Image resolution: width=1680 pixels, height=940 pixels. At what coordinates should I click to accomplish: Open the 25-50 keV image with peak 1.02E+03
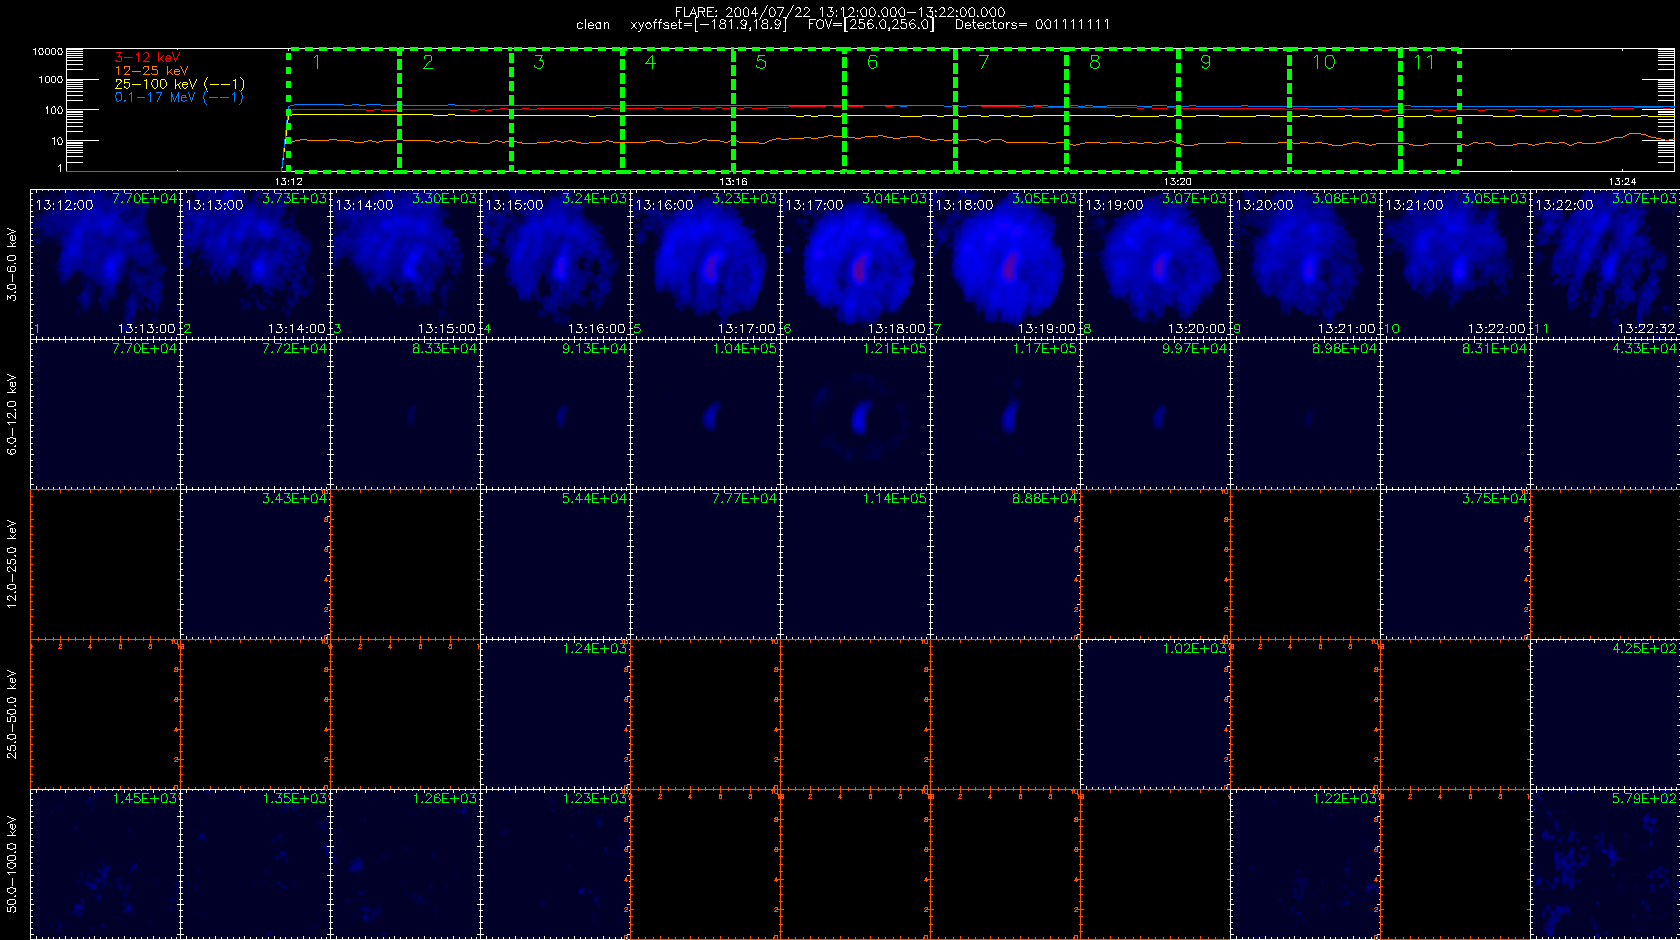[x=1155, y=714]
